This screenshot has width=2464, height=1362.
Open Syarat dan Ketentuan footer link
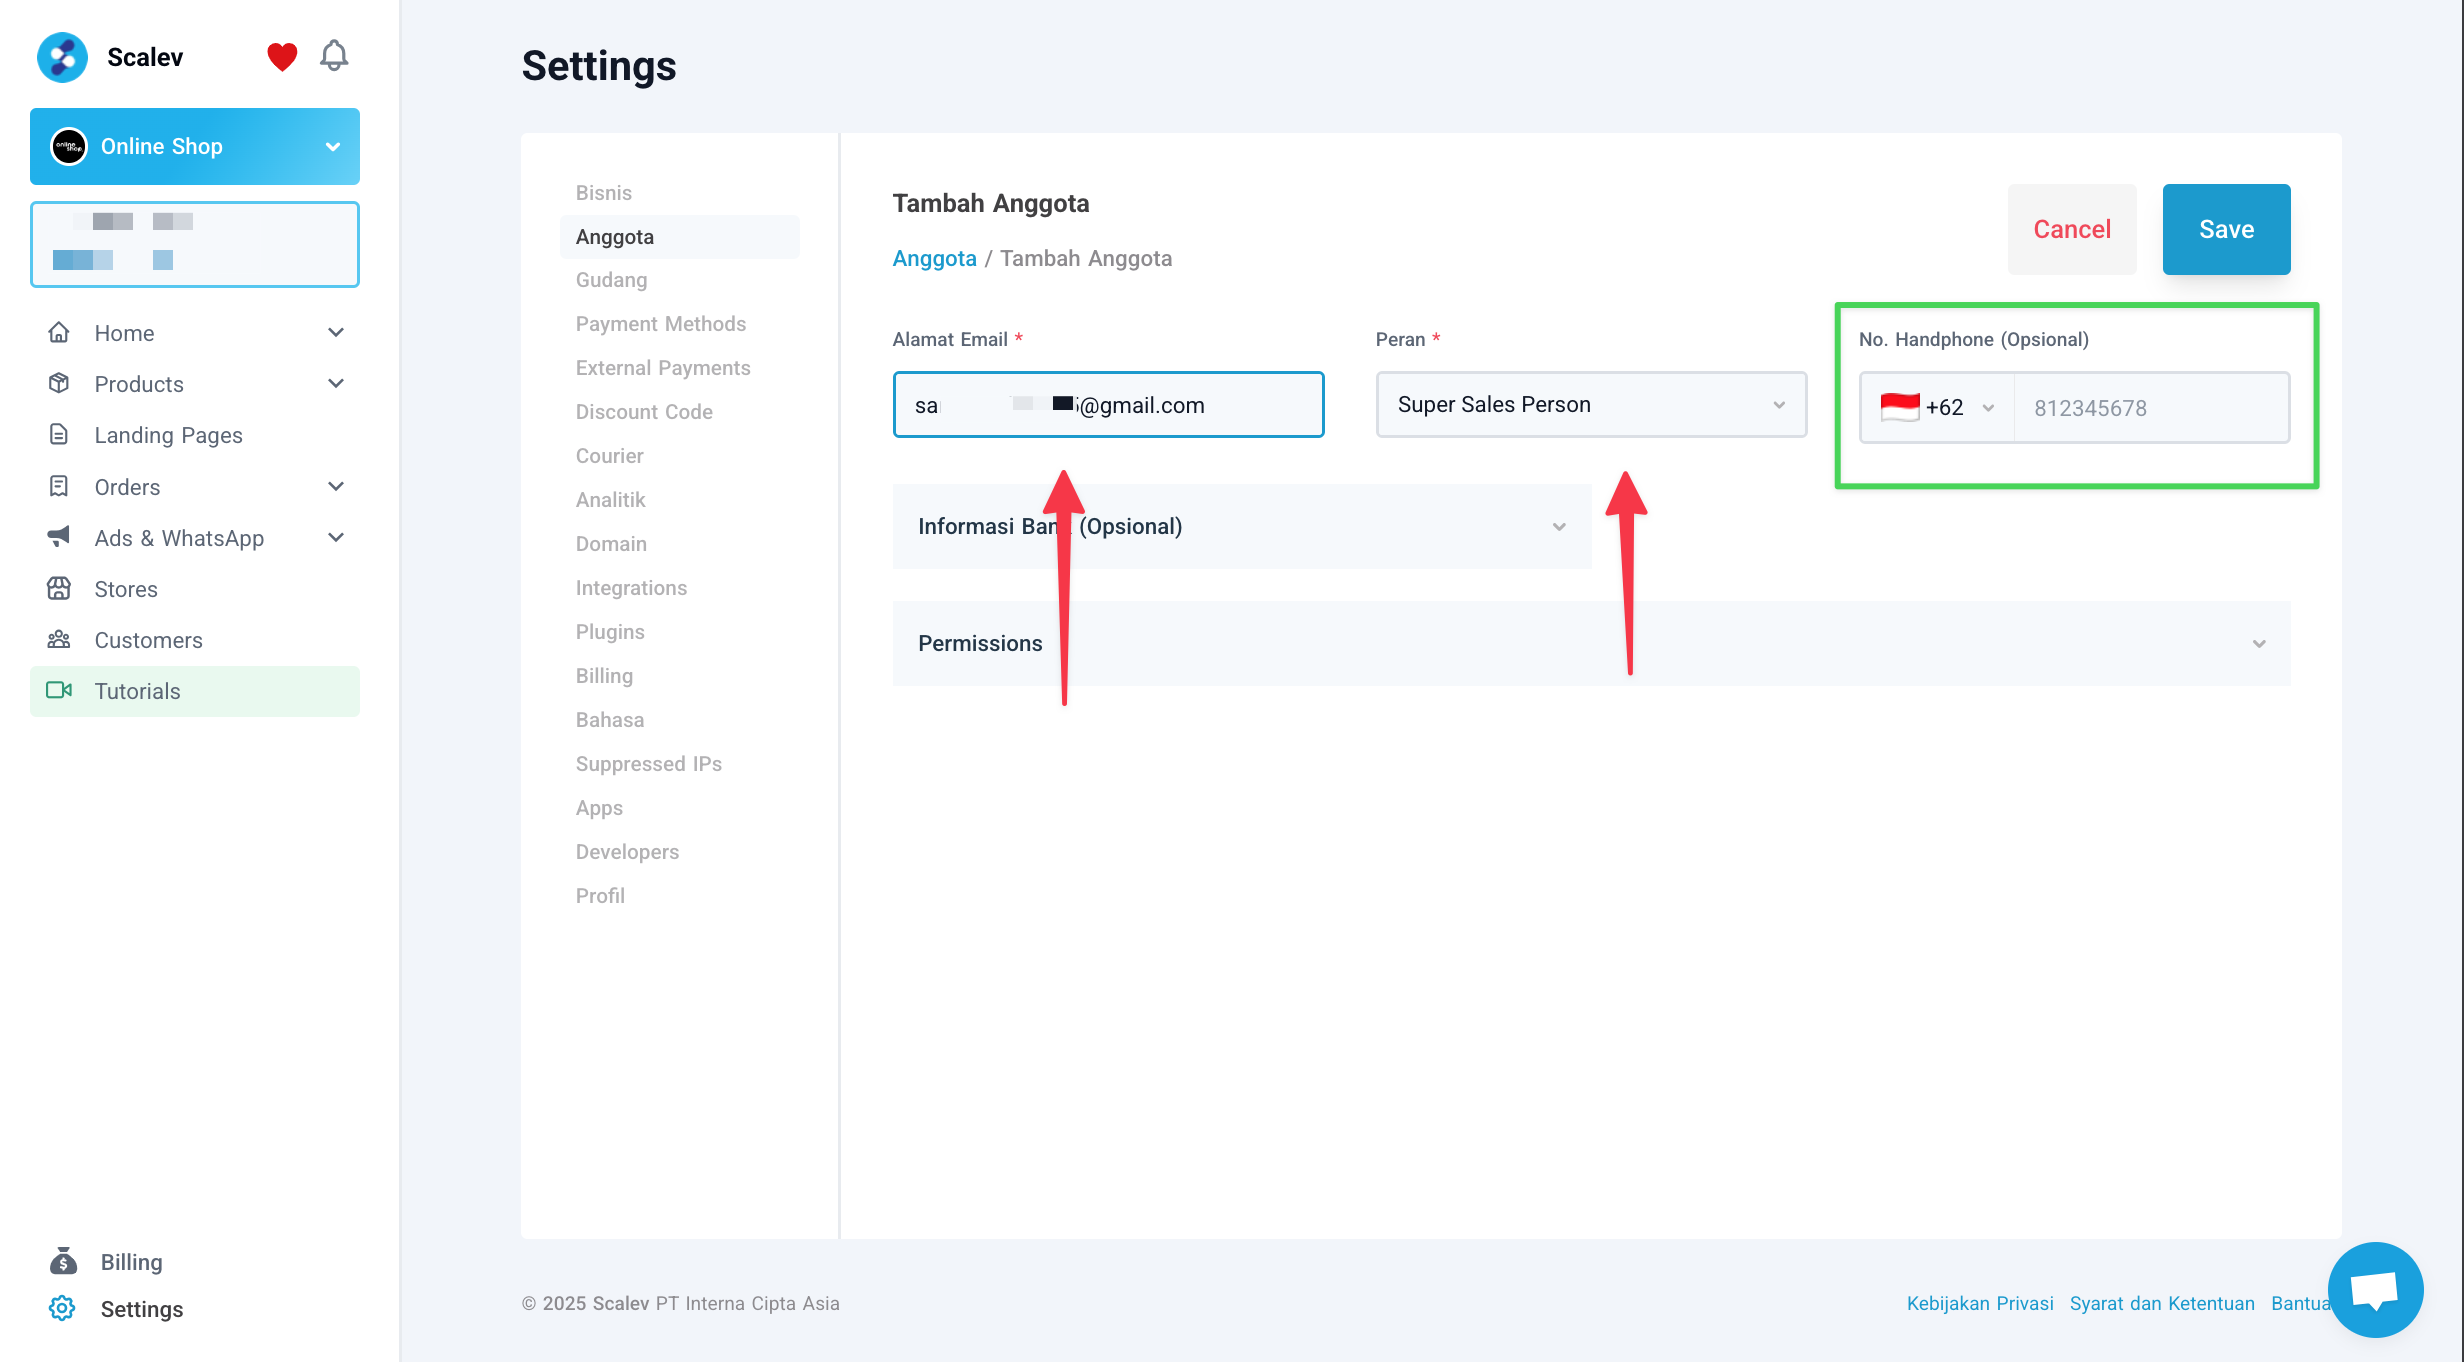pos(2162,1303)
